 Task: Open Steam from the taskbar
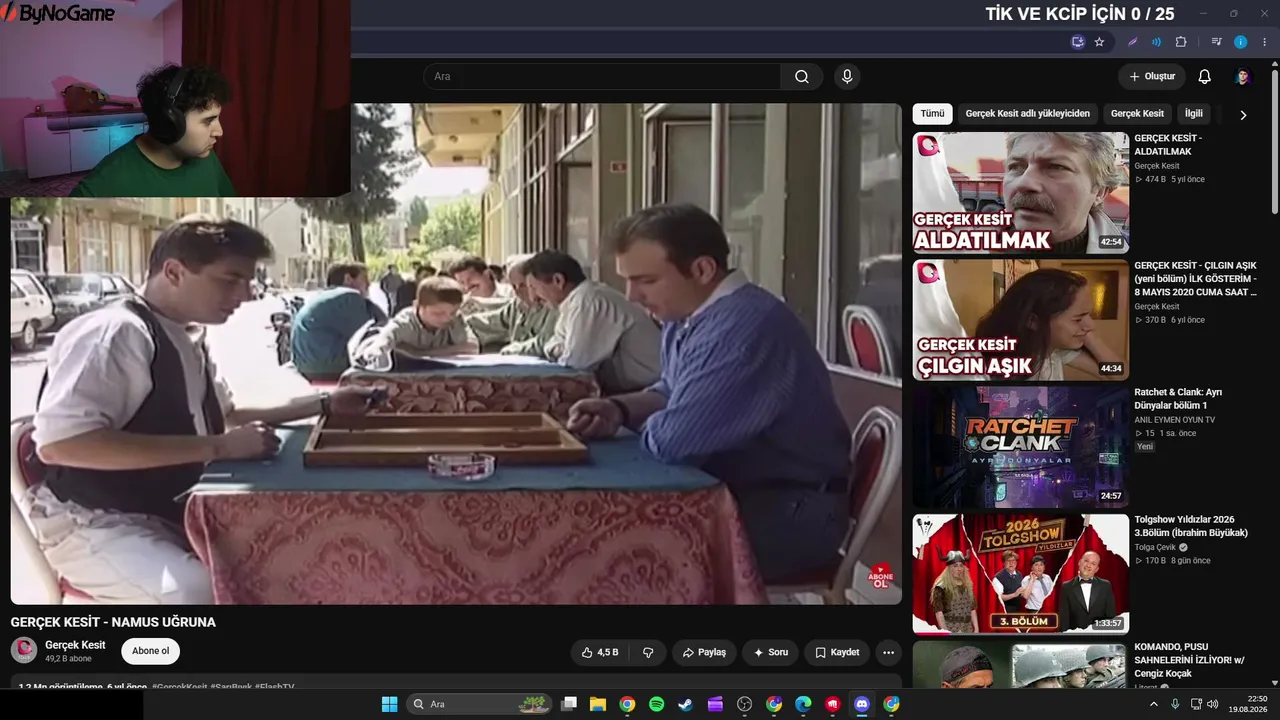pyautogui.click(x=685, y=704)
